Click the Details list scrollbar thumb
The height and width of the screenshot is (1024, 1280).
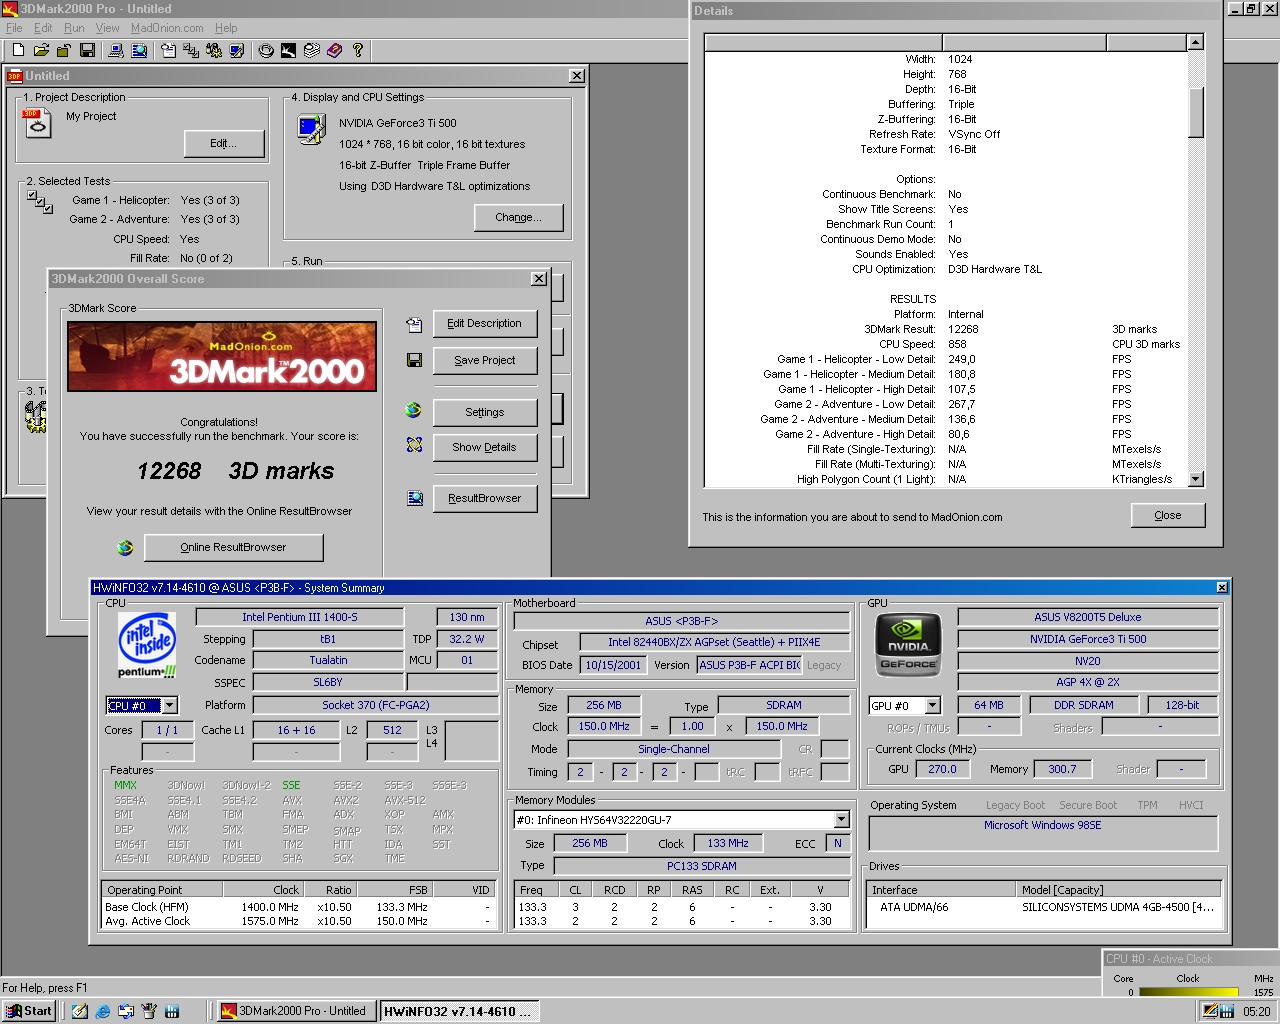pyautogui.click(x=1195, y=112)
